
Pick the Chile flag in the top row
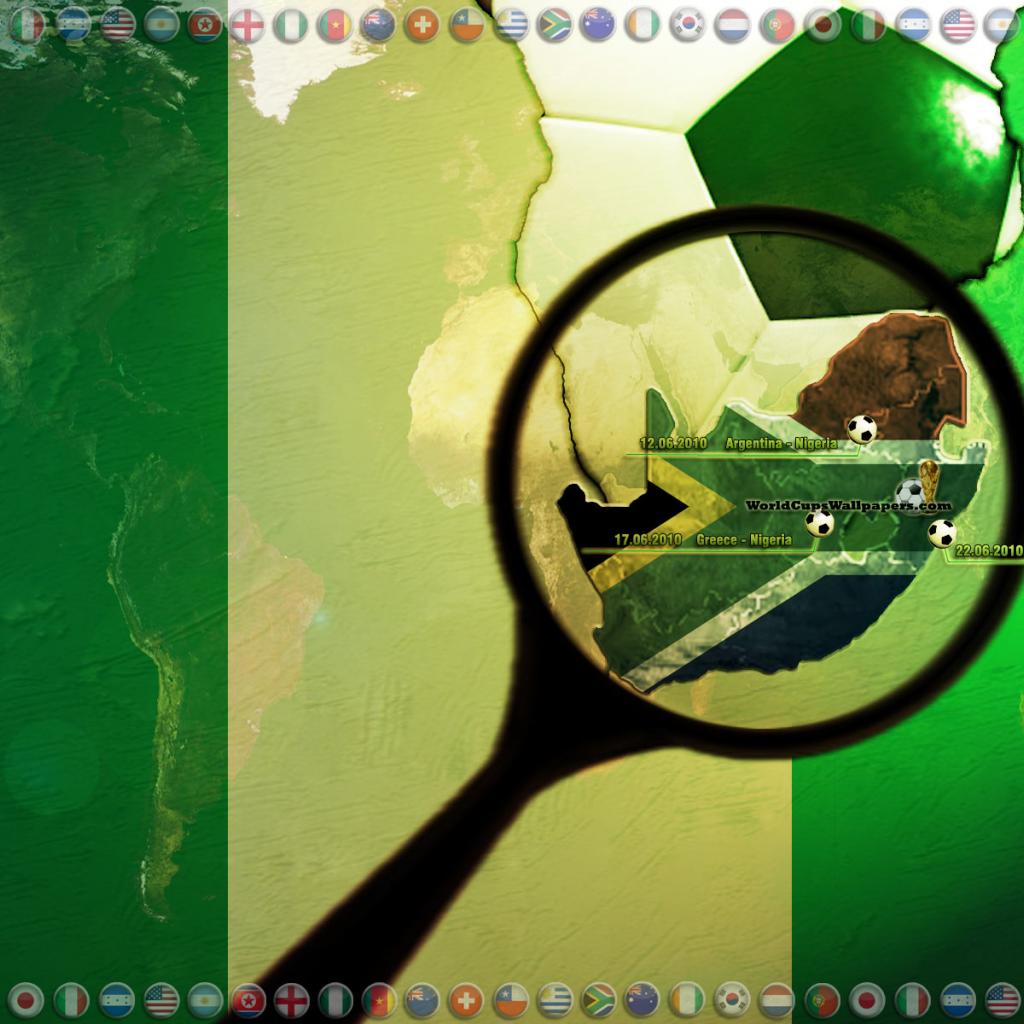(466, 24)
